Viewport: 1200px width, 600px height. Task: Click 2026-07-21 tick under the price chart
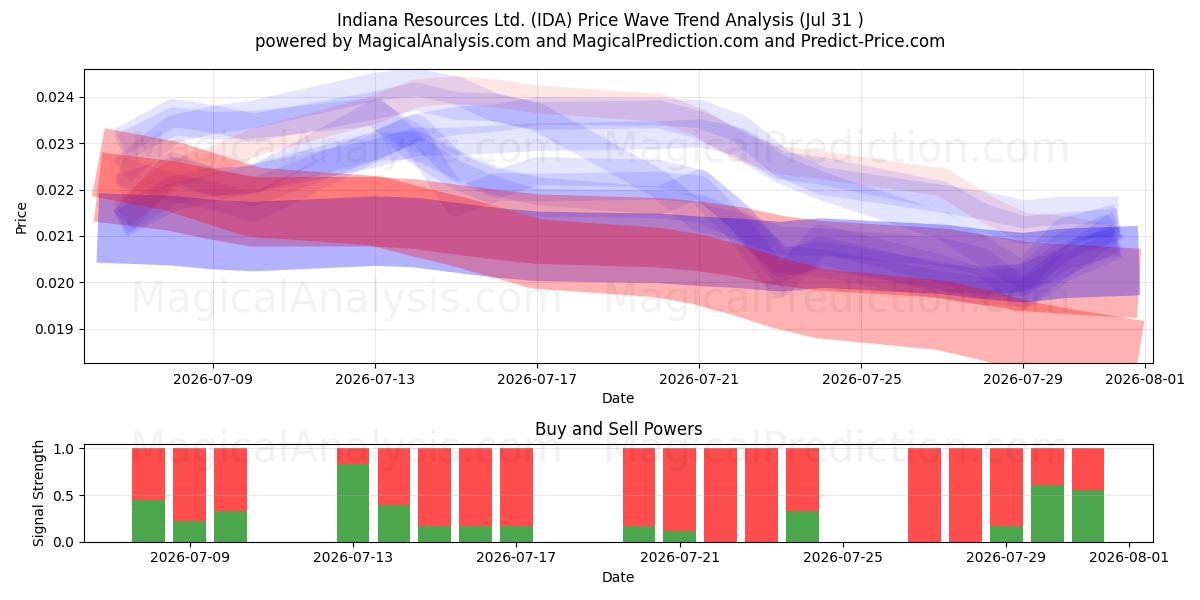[x=699, y=379]
